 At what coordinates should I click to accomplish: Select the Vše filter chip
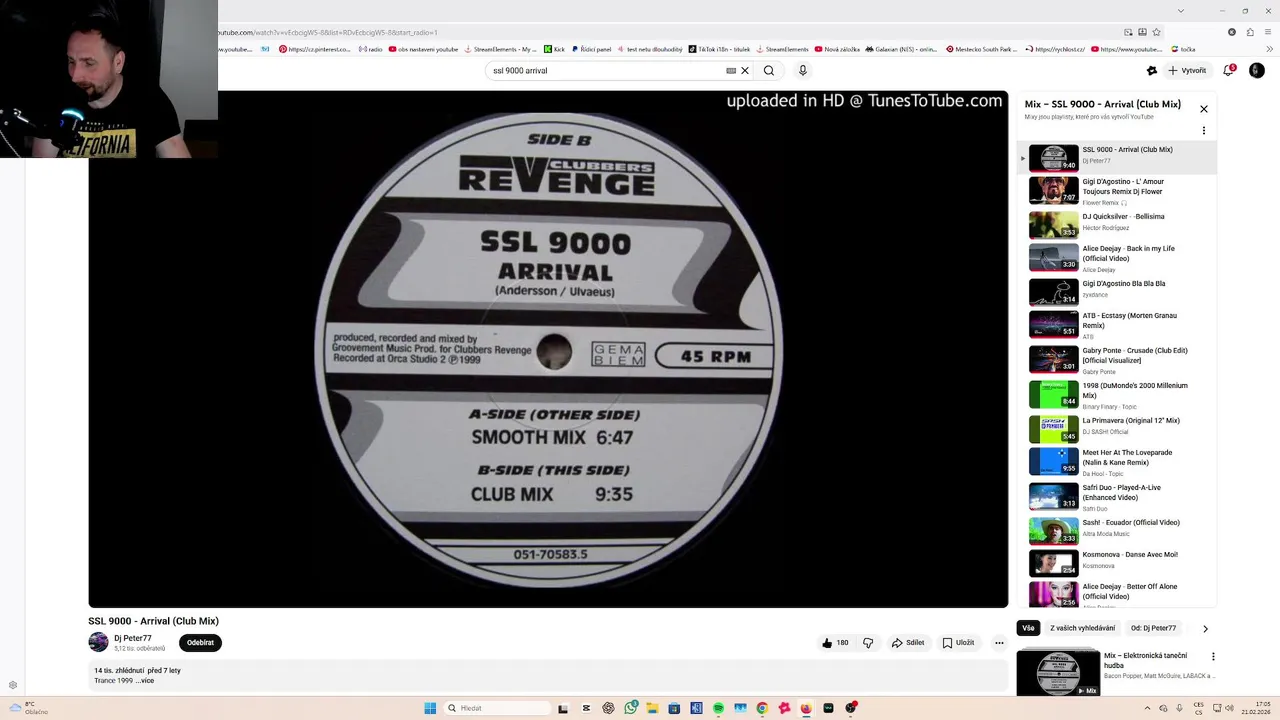[1028, 628]
